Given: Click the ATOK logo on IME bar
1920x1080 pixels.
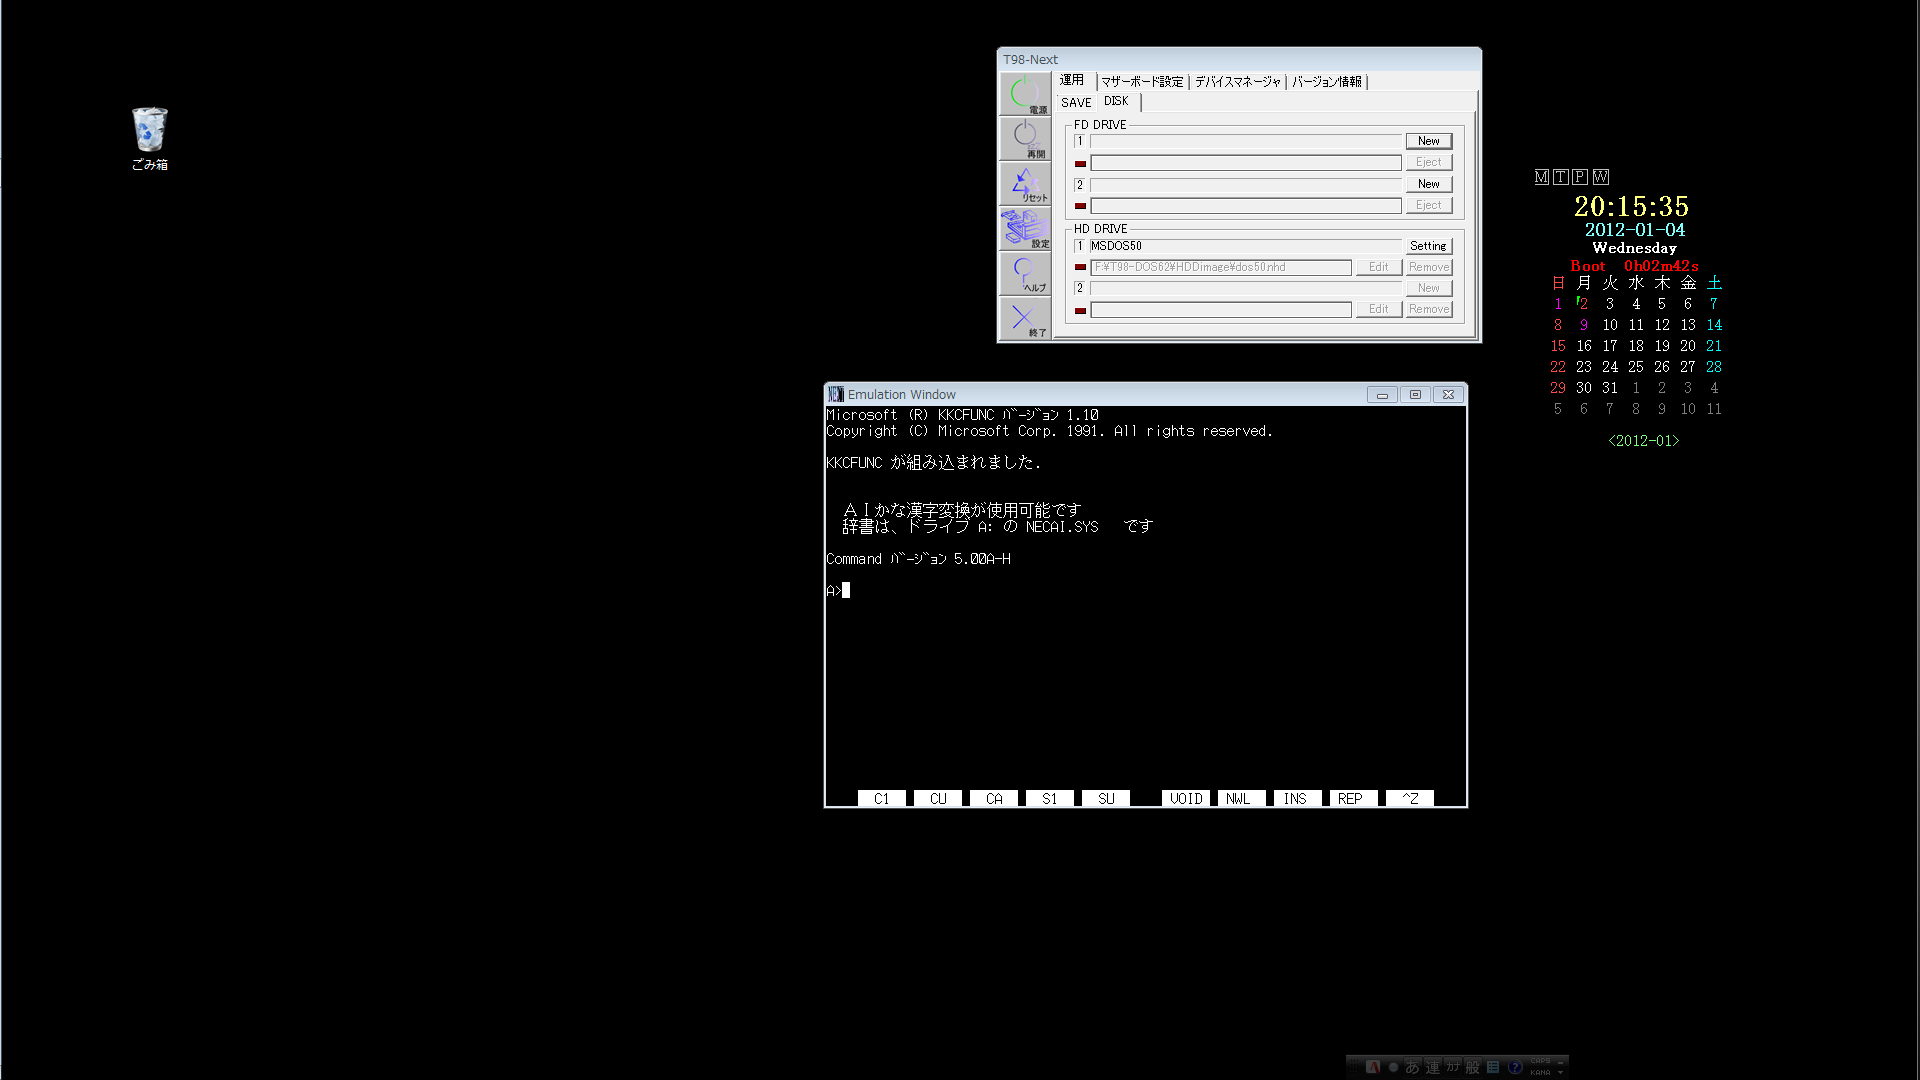Looking at the screenshot, I should [1373, 1067].
